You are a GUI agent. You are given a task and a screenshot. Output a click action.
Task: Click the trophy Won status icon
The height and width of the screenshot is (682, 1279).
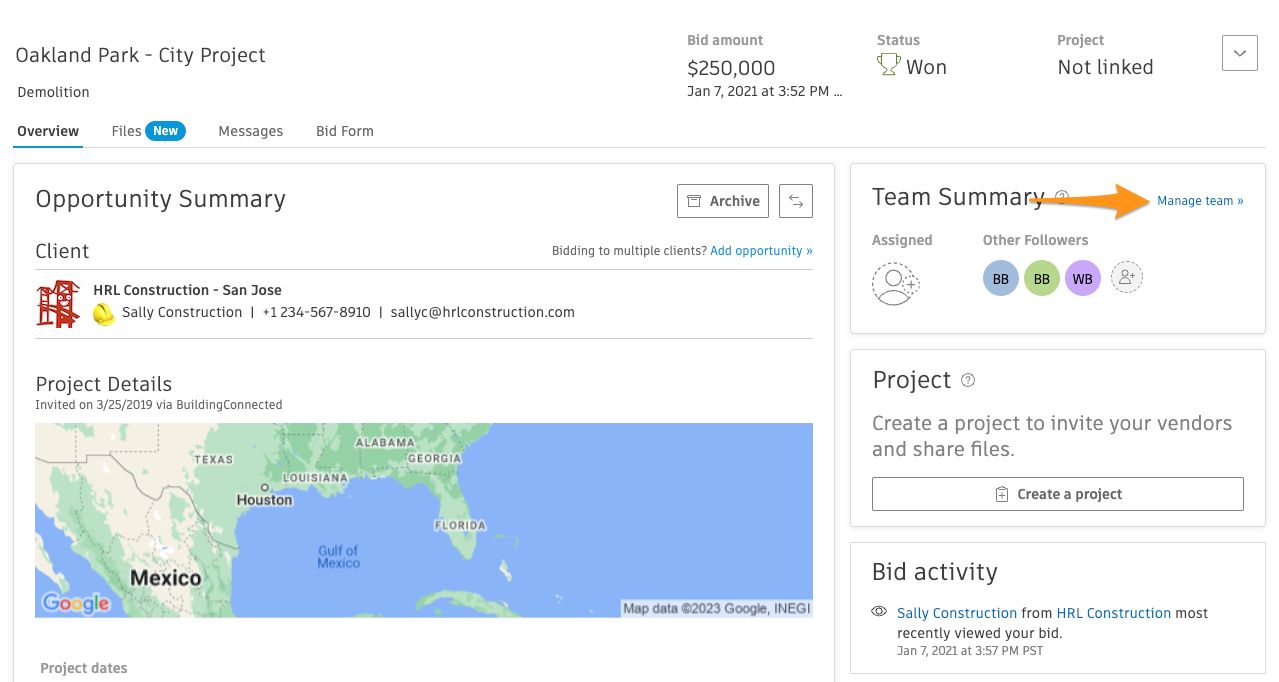click(888, 66)
